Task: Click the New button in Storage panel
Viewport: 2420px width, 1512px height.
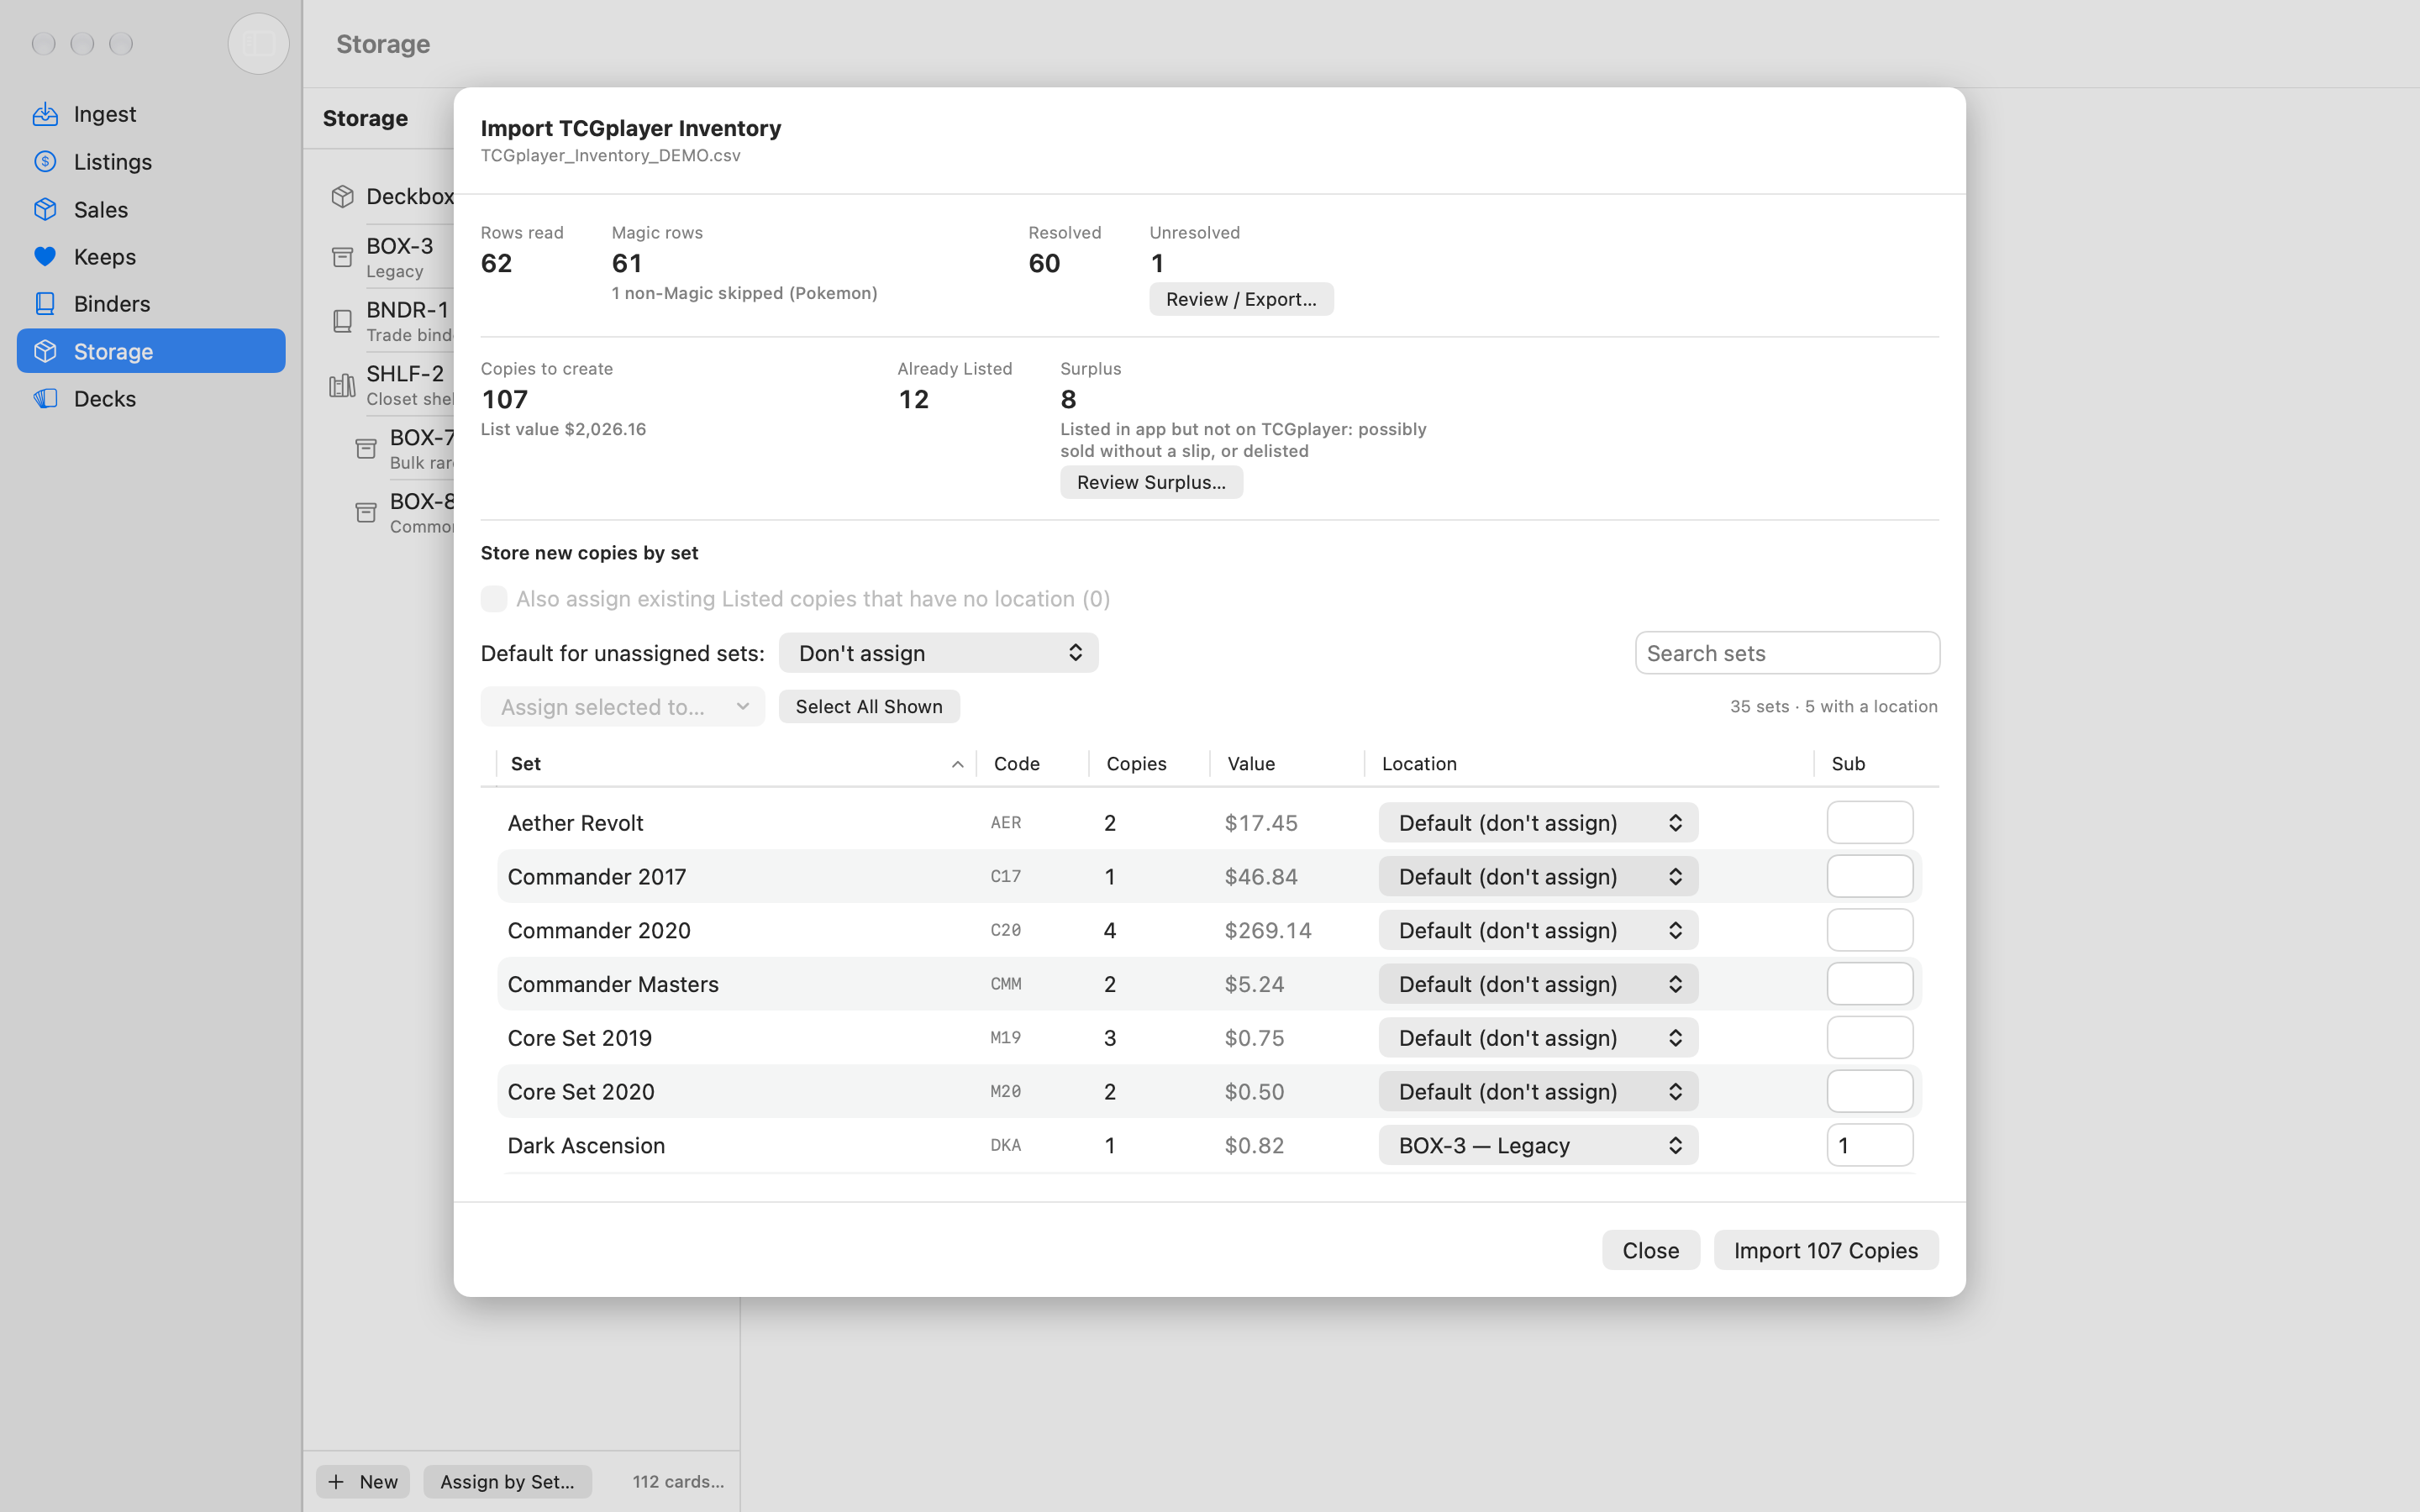Action: pos(363,1481)
